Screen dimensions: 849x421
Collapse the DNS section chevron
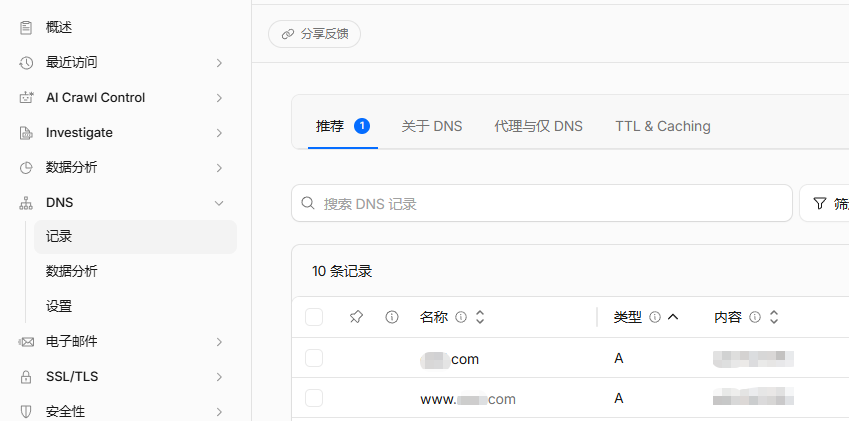(219, 203)
